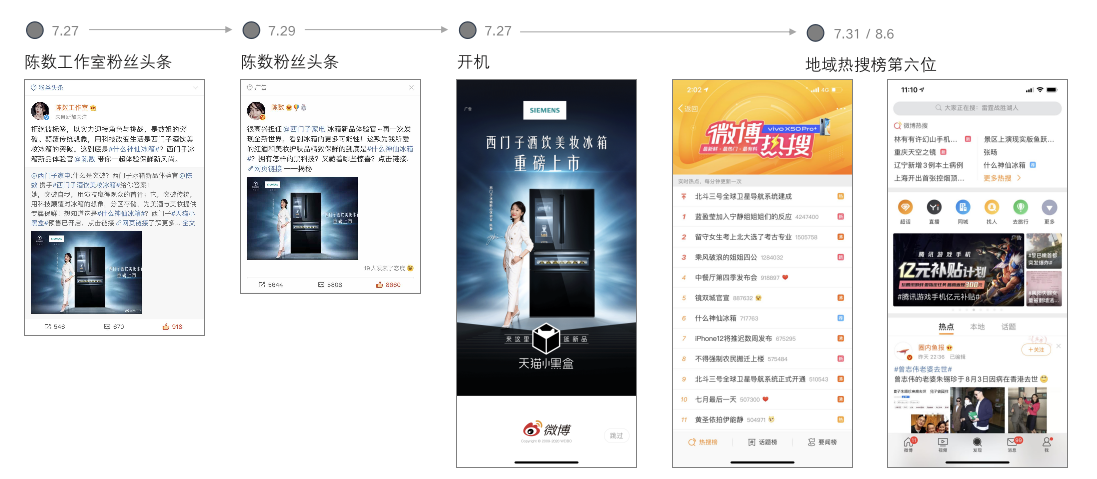The width and height of the screenshot is (1097, 479).
Task: Select the 话题 feed tab
Action: (x=1009, y=327)
